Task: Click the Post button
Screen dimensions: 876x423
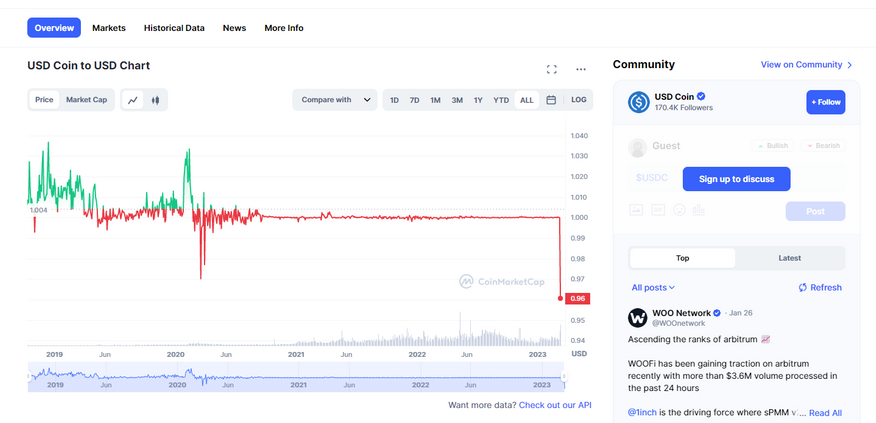Action: pyautogui.click(x=815, y=211)
